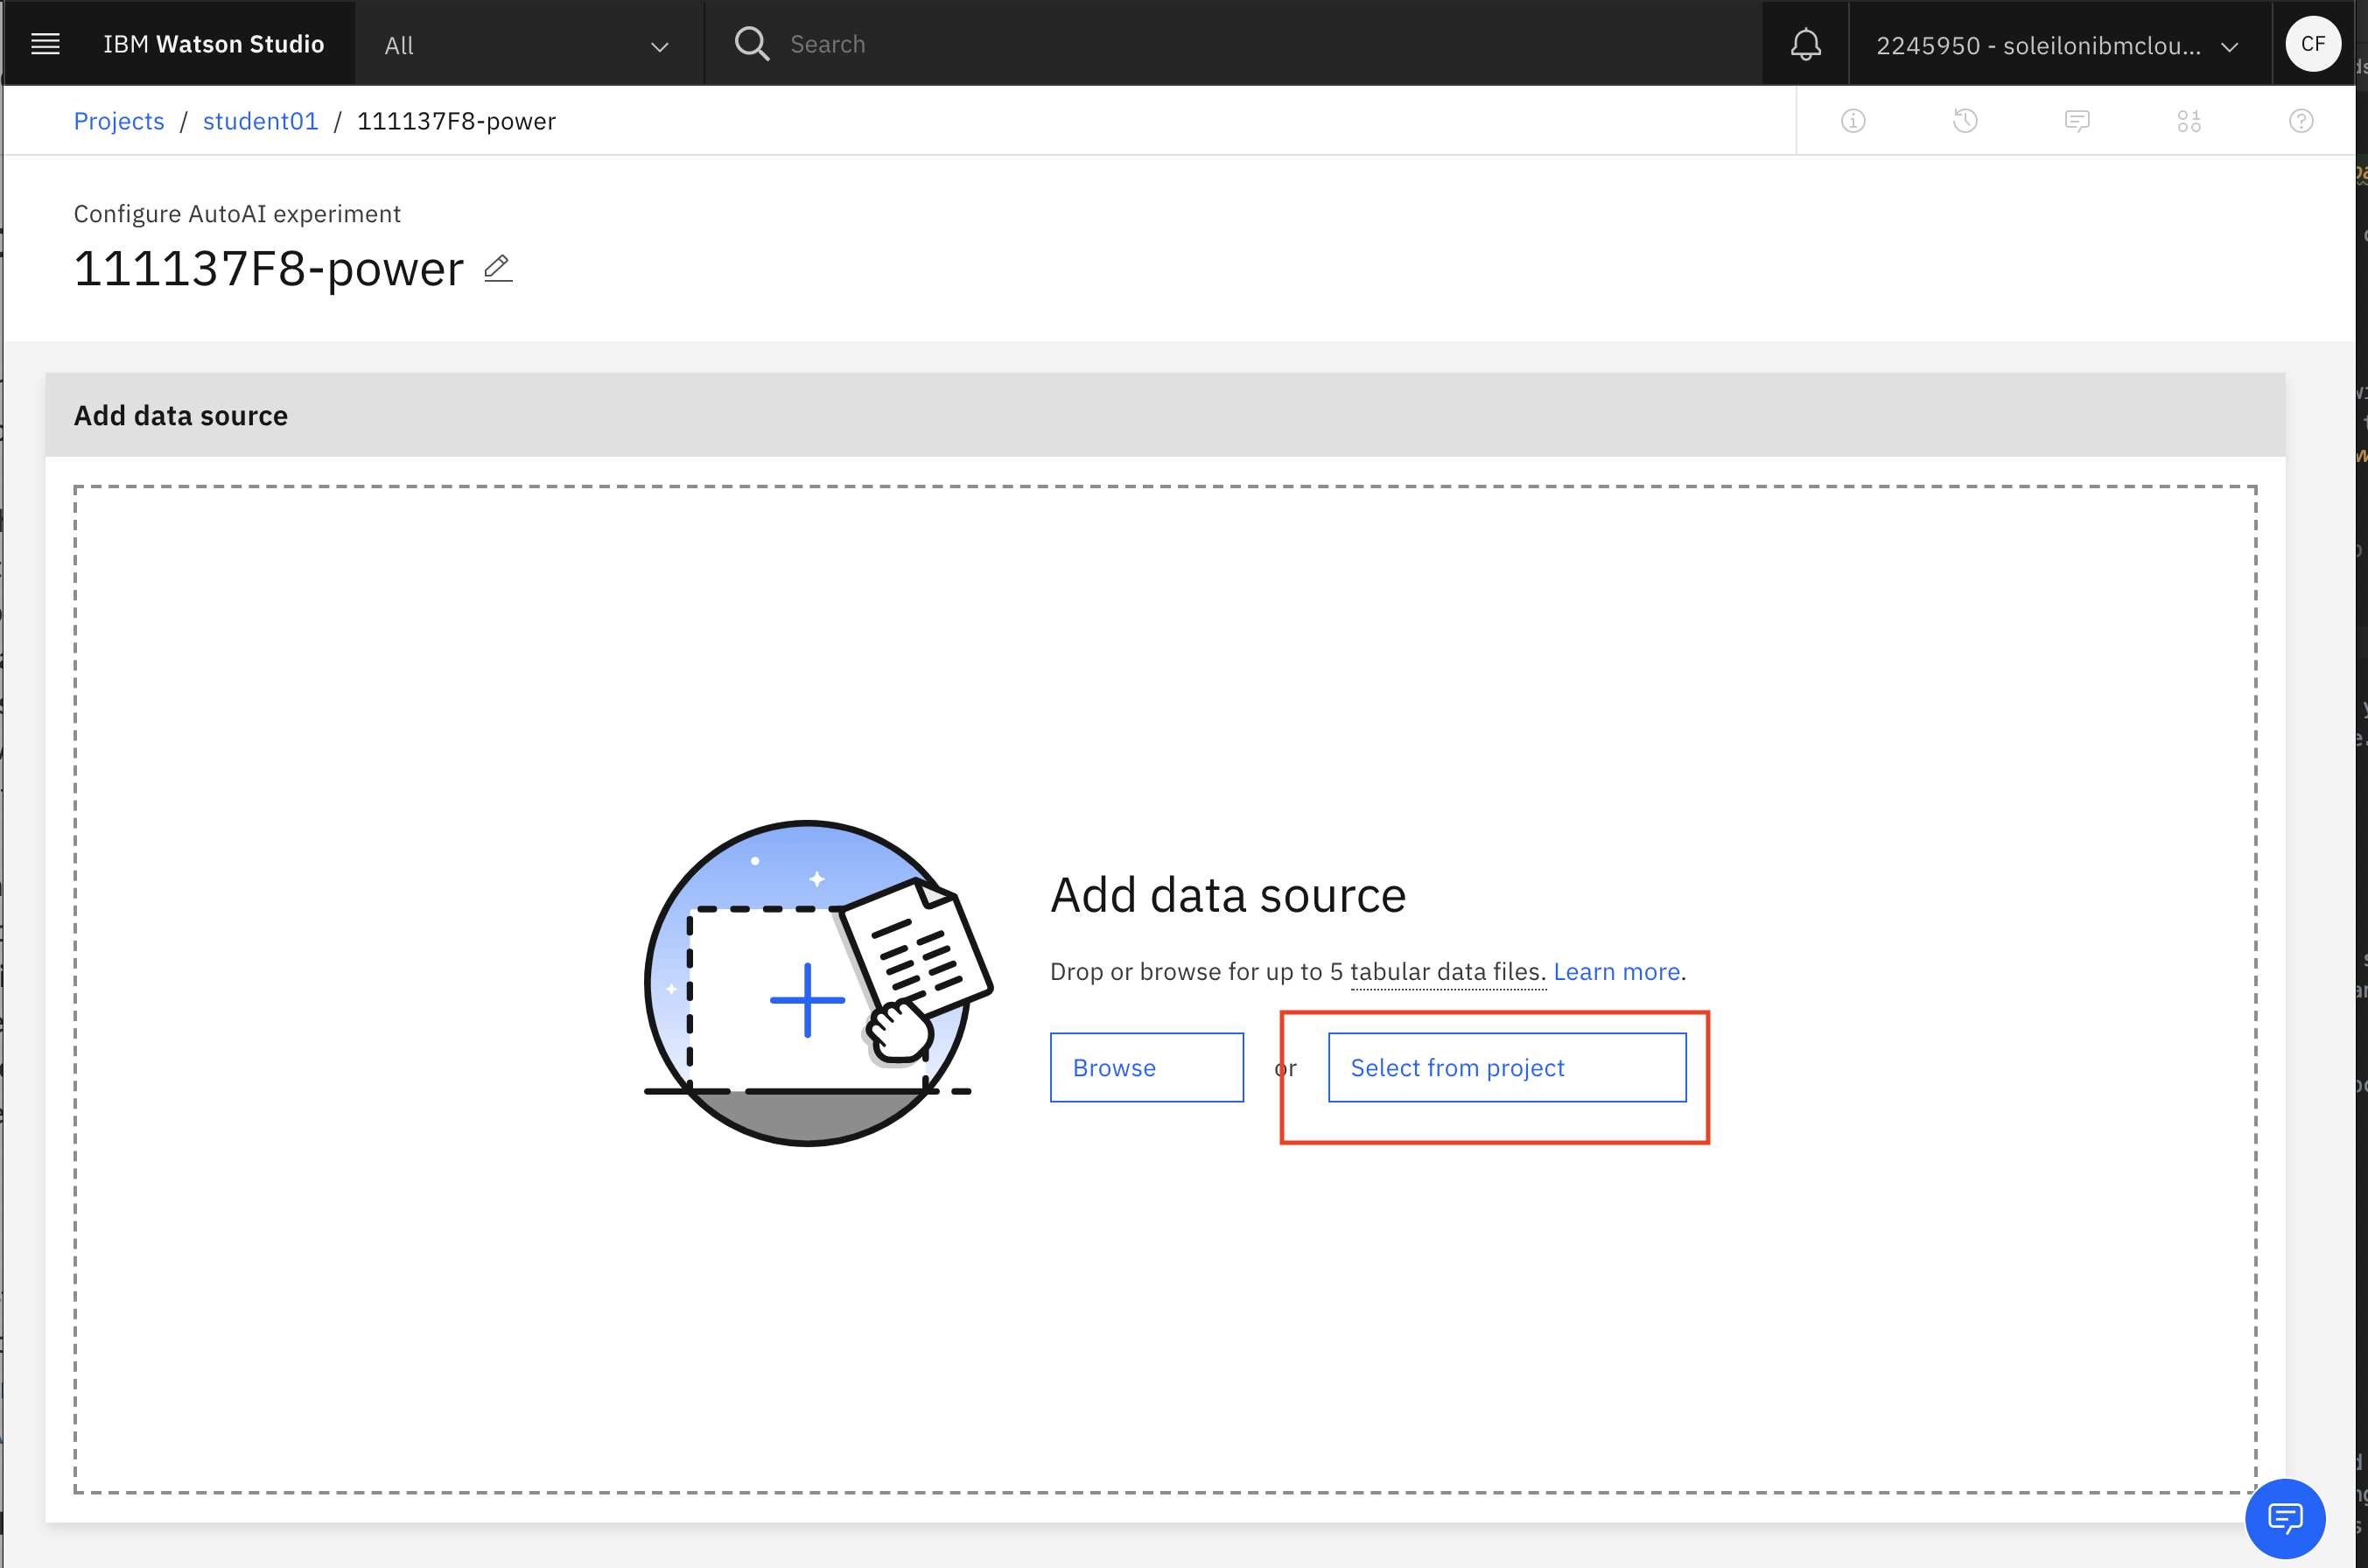Click the comments icon on toolbar
This screenshot has width=2368, height=1568.
pyautogui.click(x=2076, y=121)
